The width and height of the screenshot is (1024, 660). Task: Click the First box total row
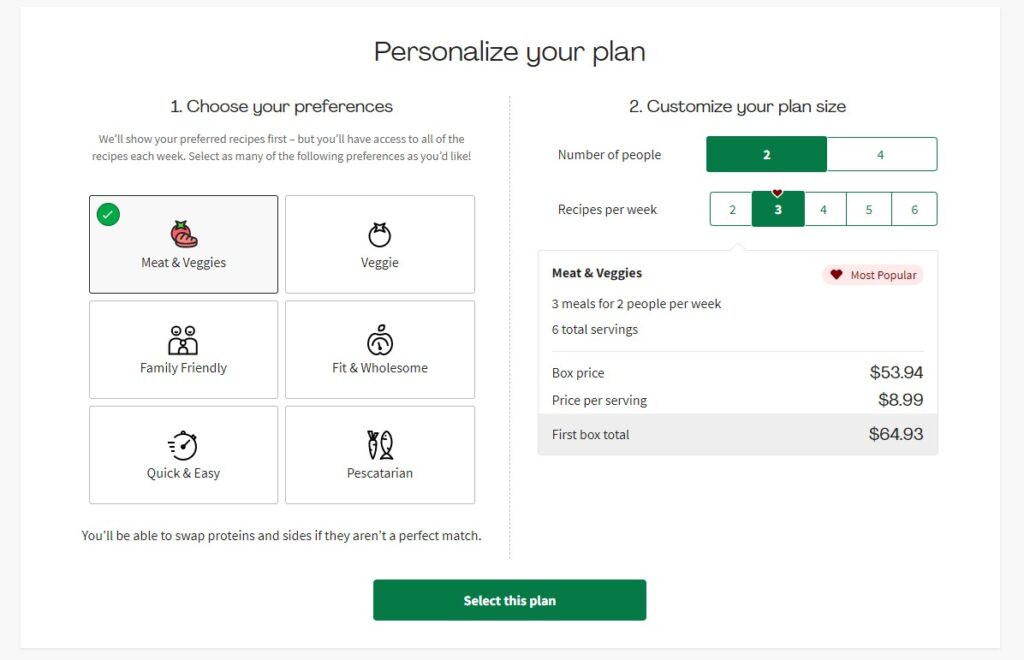tap(737, 435)
